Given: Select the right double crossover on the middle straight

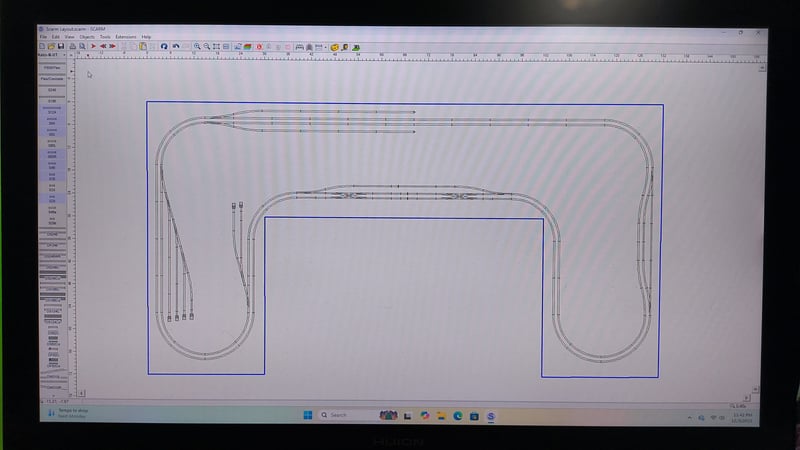Looking at the screenshot, I should tap(462, 196).
